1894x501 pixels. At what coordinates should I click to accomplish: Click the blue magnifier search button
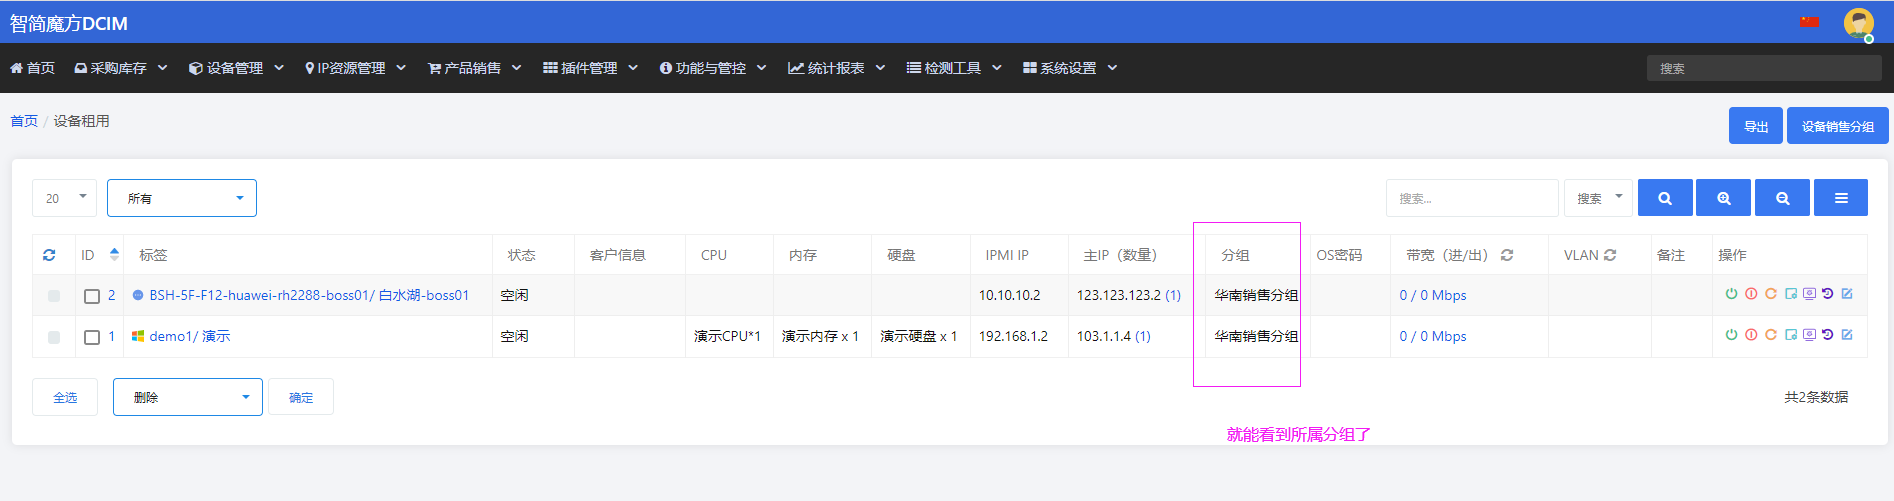[x=1665, y=198]
